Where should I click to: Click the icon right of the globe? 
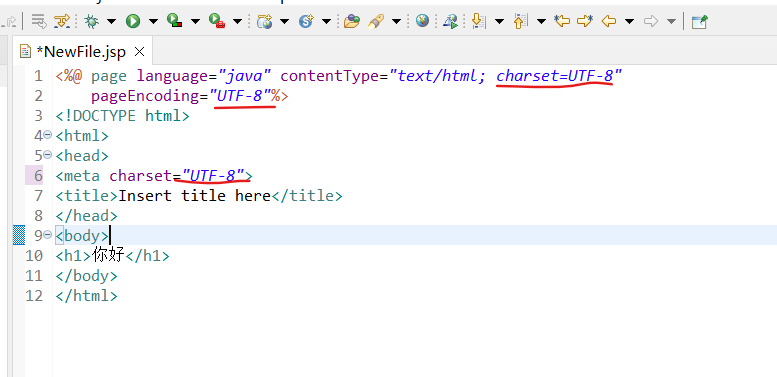pyautogui.click(x=450, y=21)
